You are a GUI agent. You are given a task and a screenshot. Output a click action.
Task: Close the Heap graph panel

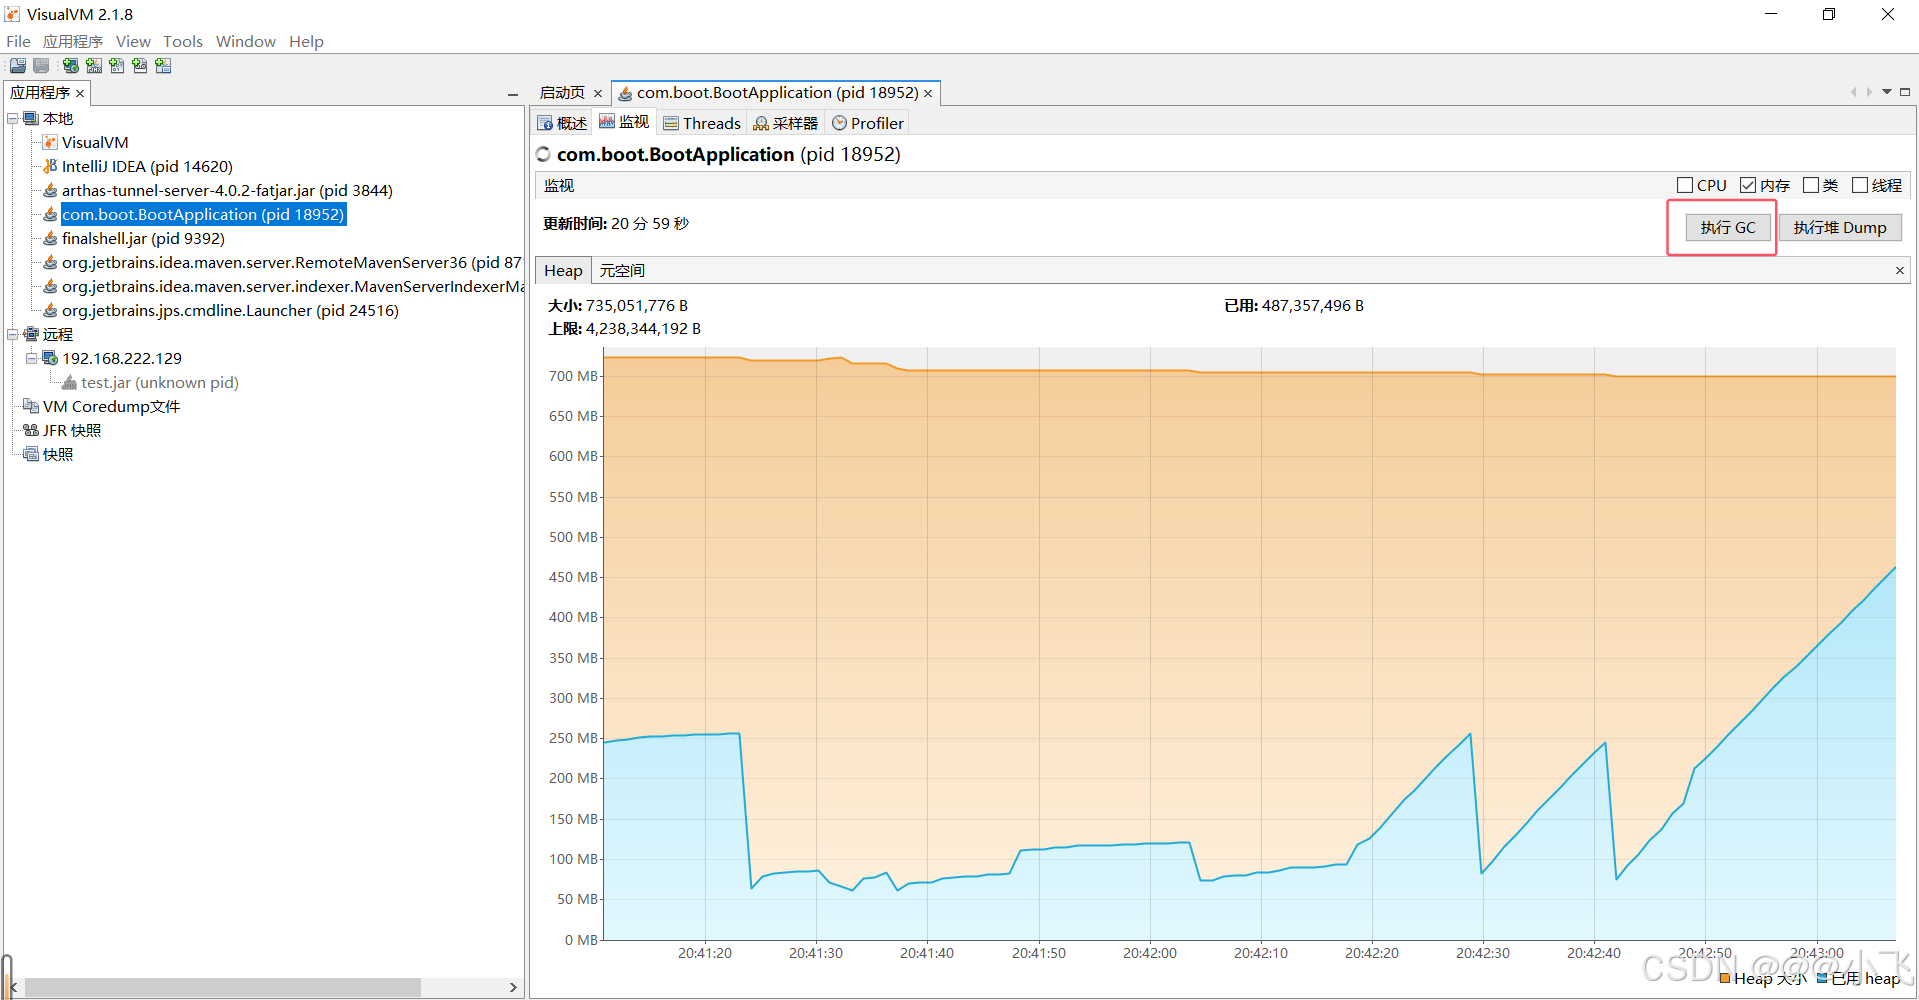1899,271
